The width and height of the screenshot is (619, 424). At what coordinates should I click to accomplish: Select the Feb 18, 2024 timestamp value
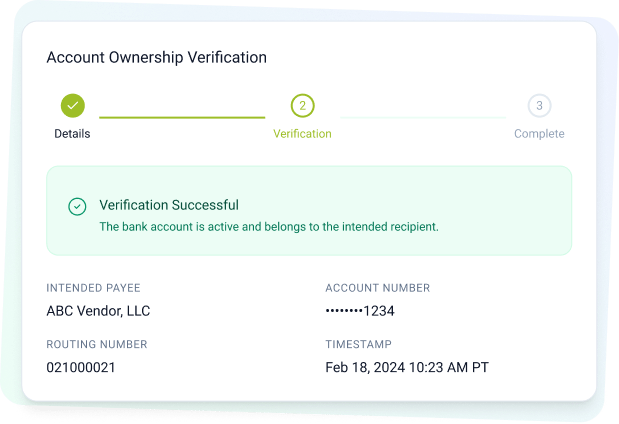(407, 367)
